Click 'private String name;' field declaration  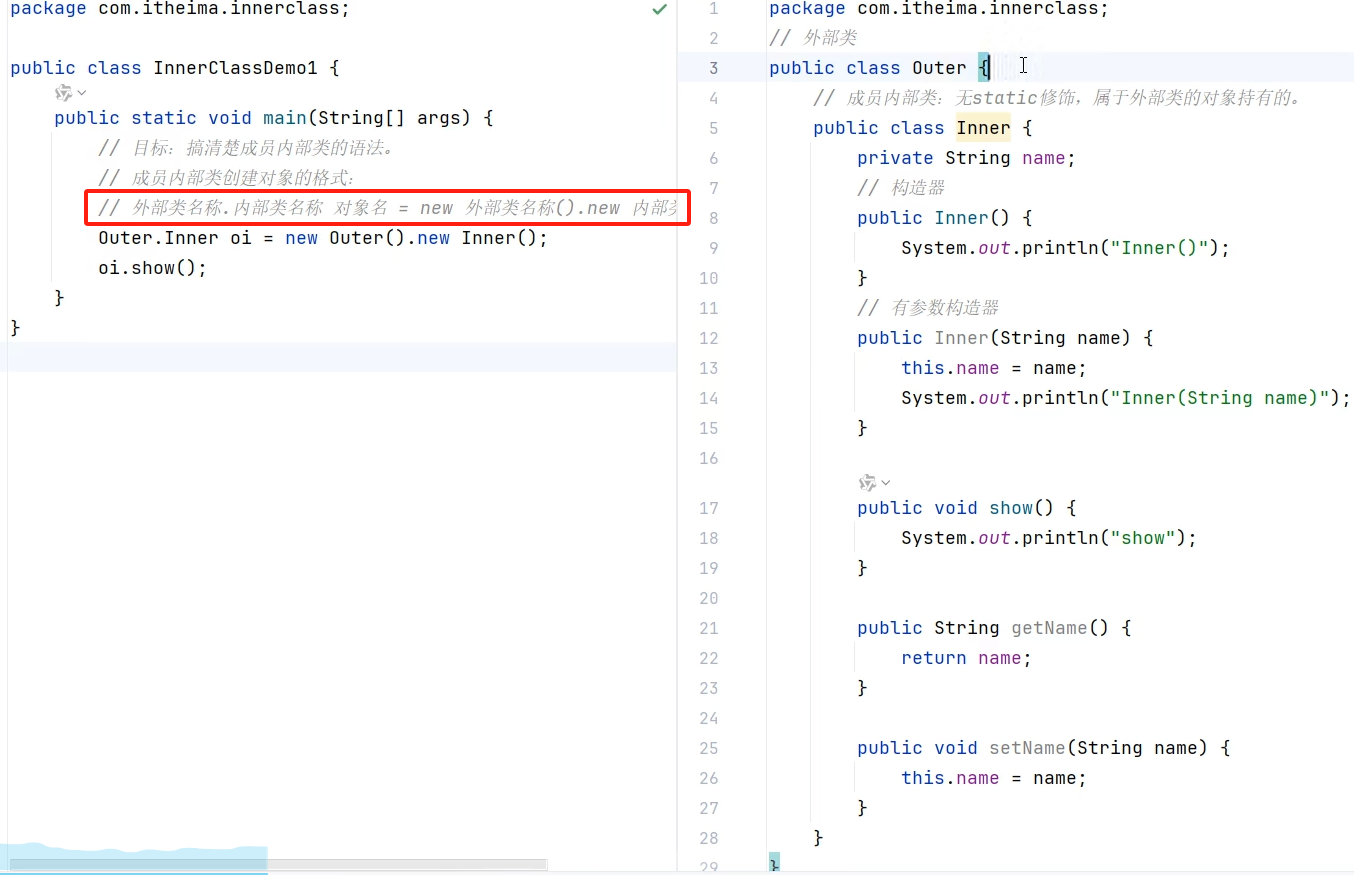coord(966,158)
